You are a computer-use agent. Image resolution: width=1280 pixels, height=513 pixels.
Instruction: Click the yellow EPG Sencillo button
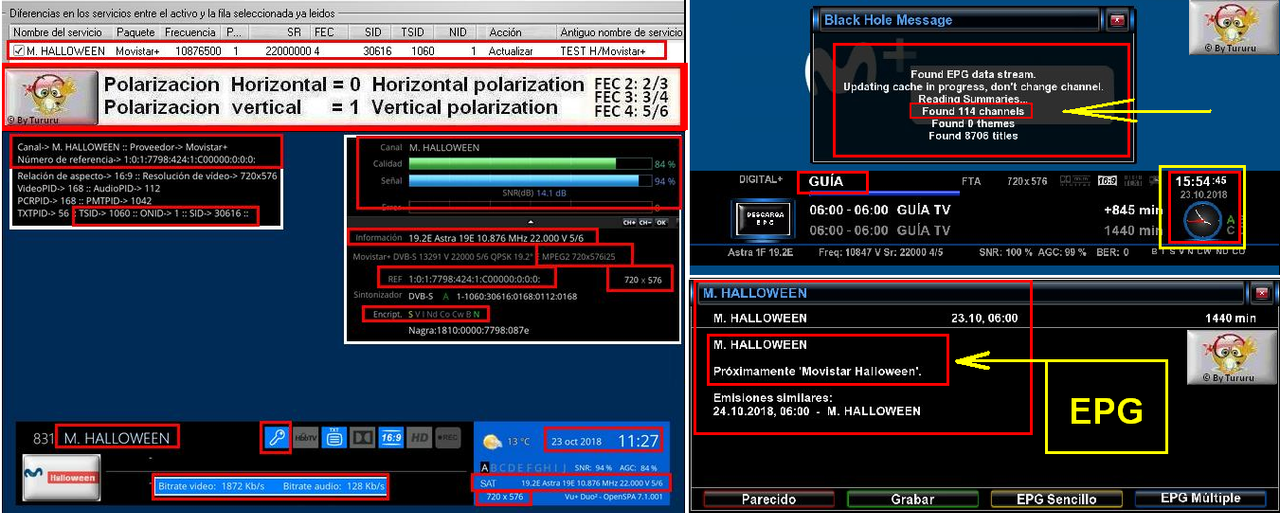pos(1057,499)
